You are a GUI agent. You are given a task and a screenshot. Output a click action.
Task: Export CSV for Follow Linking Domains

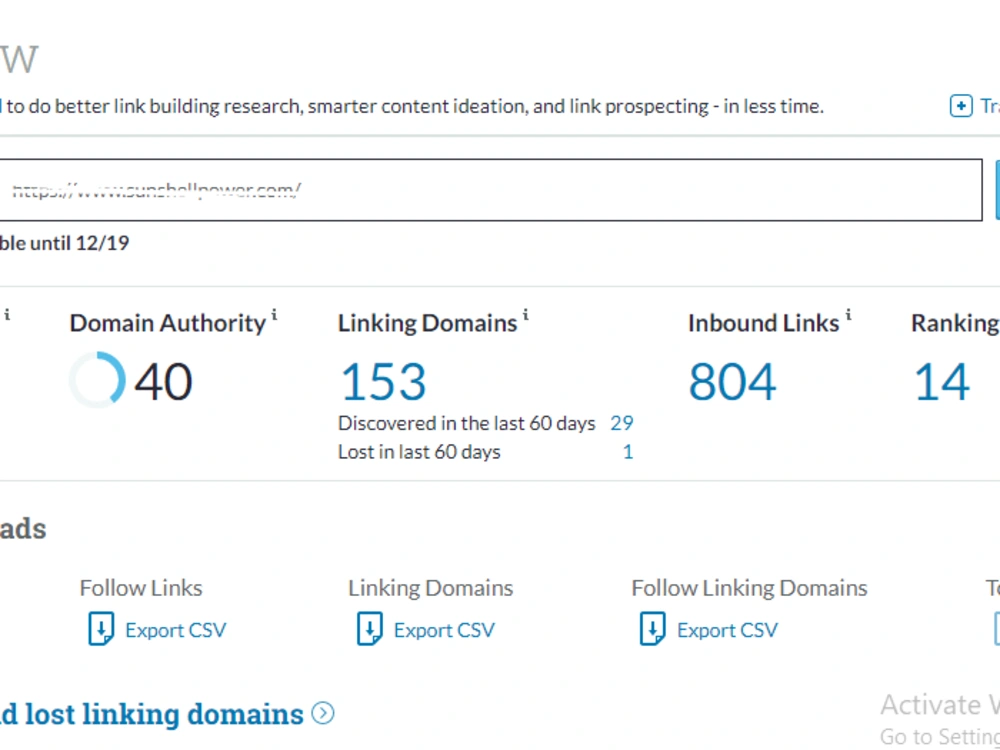click(727, 630)
